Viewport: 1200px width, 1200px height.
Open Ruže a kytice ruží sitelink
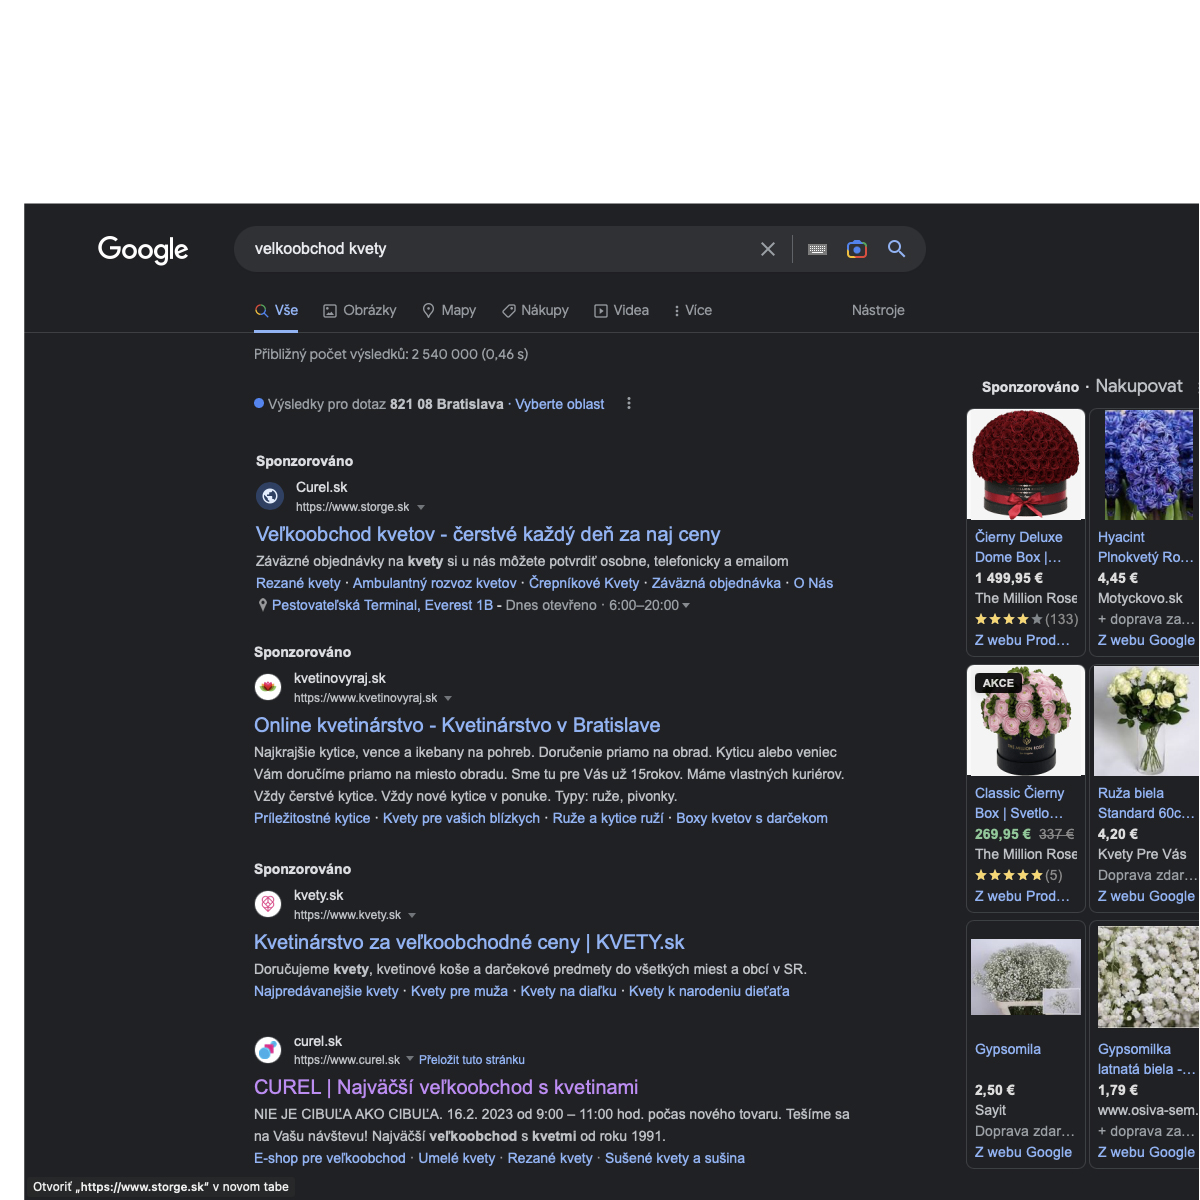pyautogui.click(x=608, y=818)
